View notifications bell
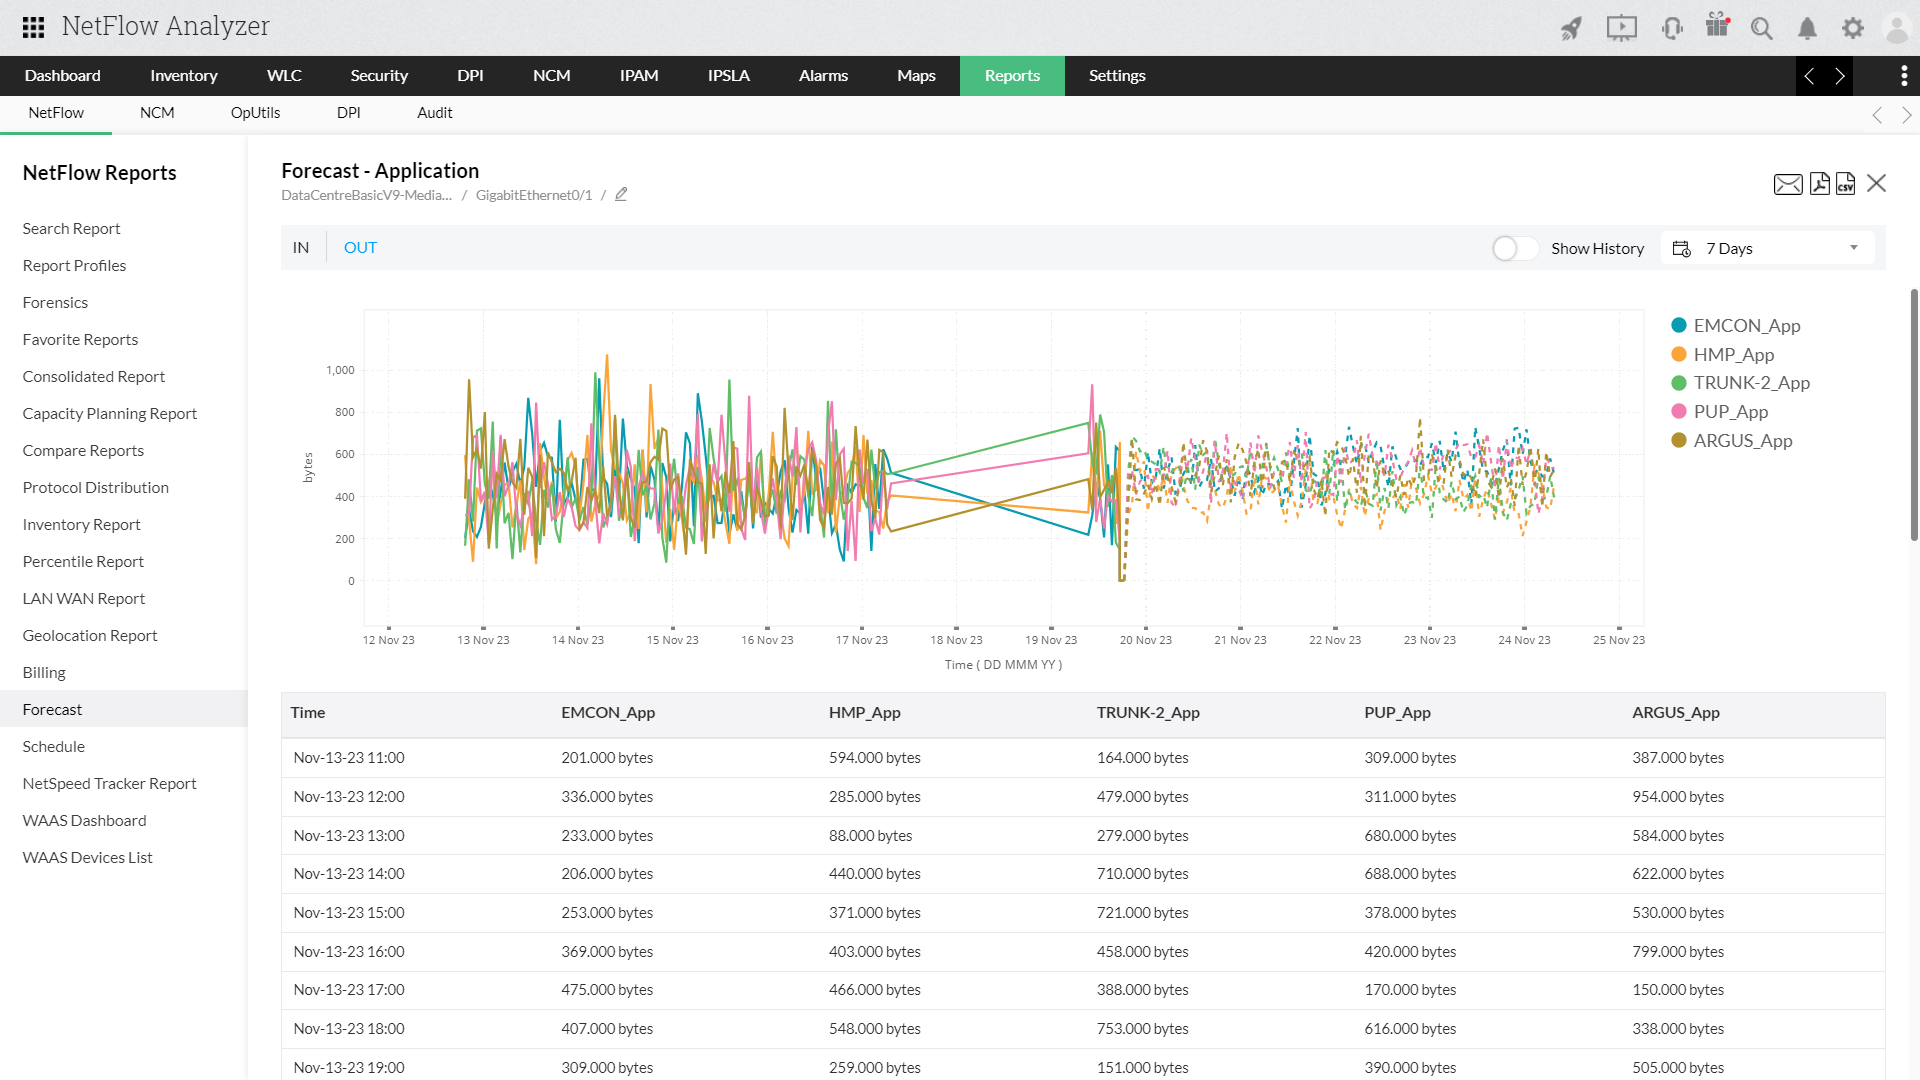The width and height of the screenshot is (1920, 1080). (x=1806, y=28)
